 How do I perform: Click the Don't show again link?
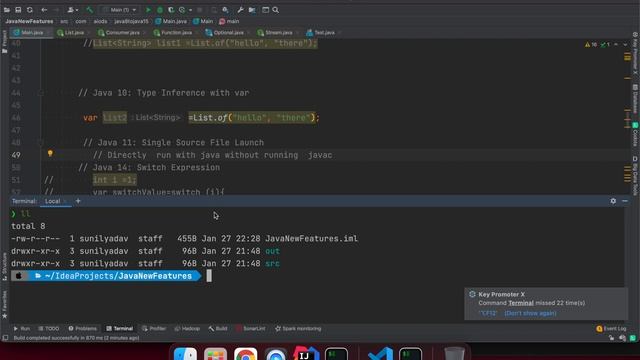[530, 313]
